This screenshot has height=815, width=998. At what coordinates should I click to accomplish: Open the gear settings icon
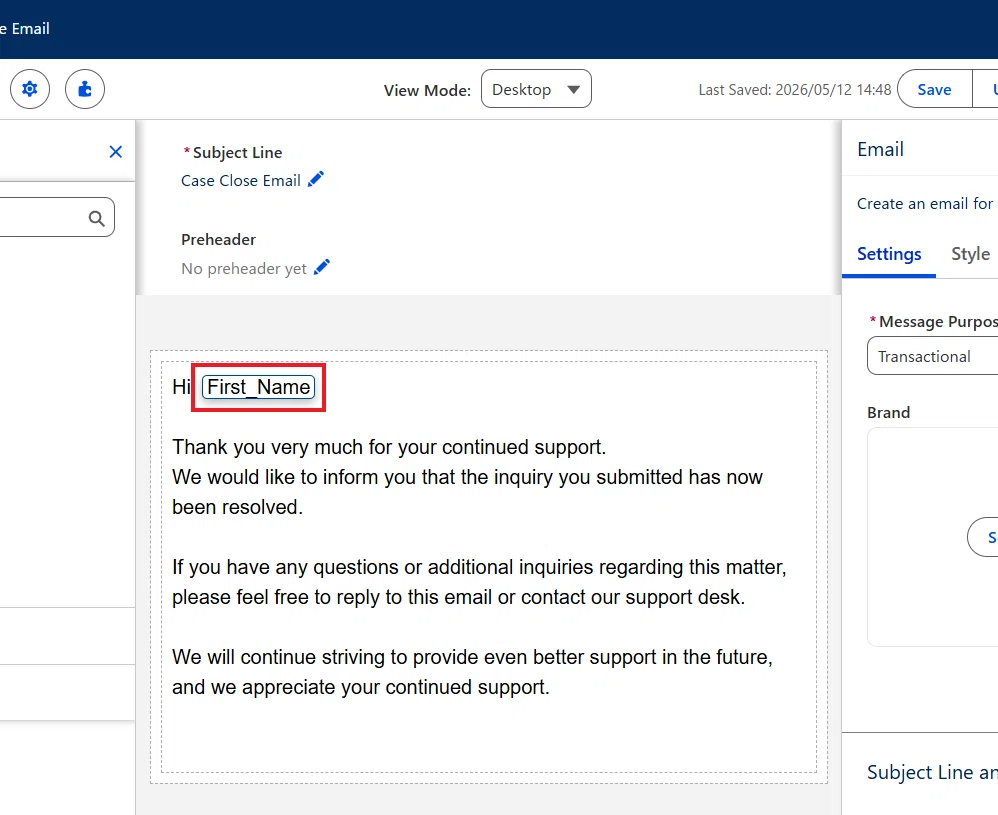coord(30,89)
